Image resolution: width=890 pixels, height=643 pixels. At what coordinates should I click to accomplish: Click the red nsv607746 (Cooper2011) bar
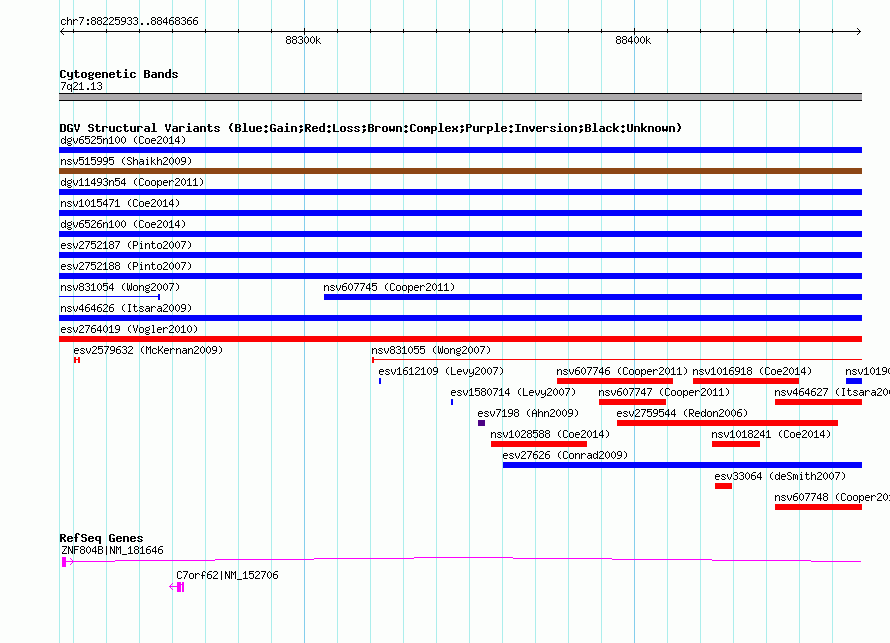(x=615, y=381)
